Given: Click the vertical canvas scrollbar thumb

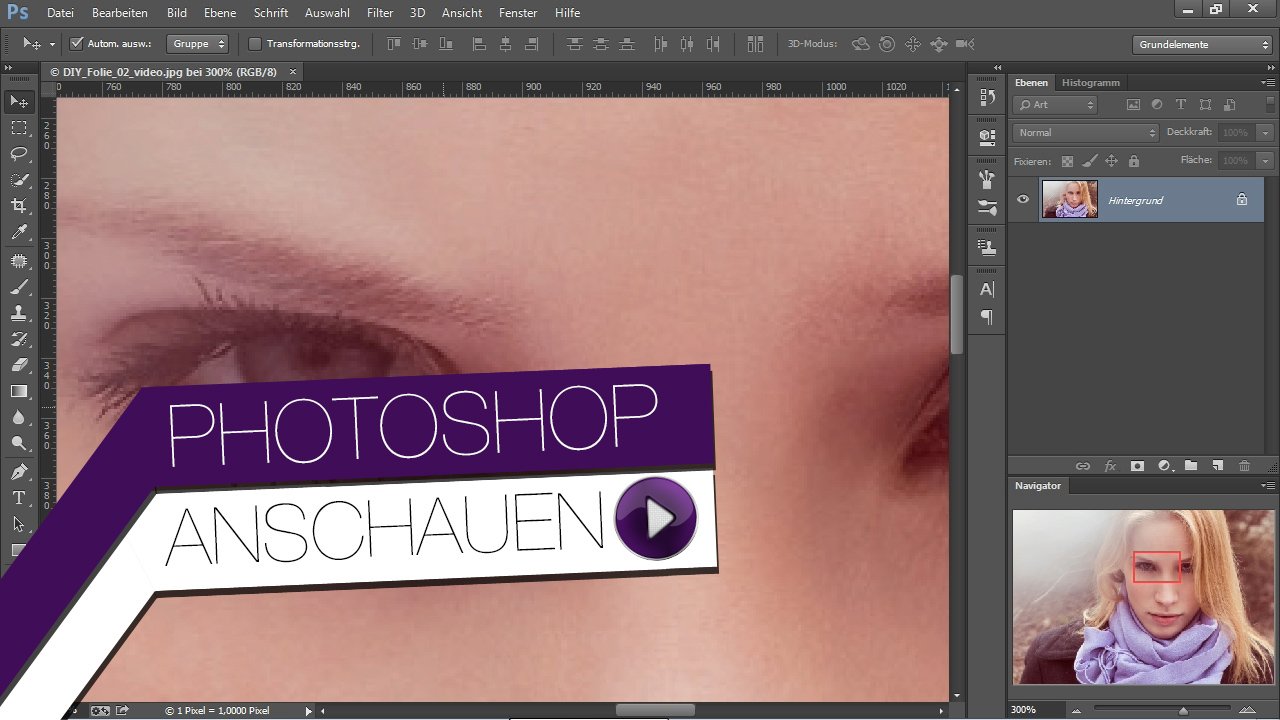Looking at the screenshot, I should pyautogui.click(x=956, y=314).
